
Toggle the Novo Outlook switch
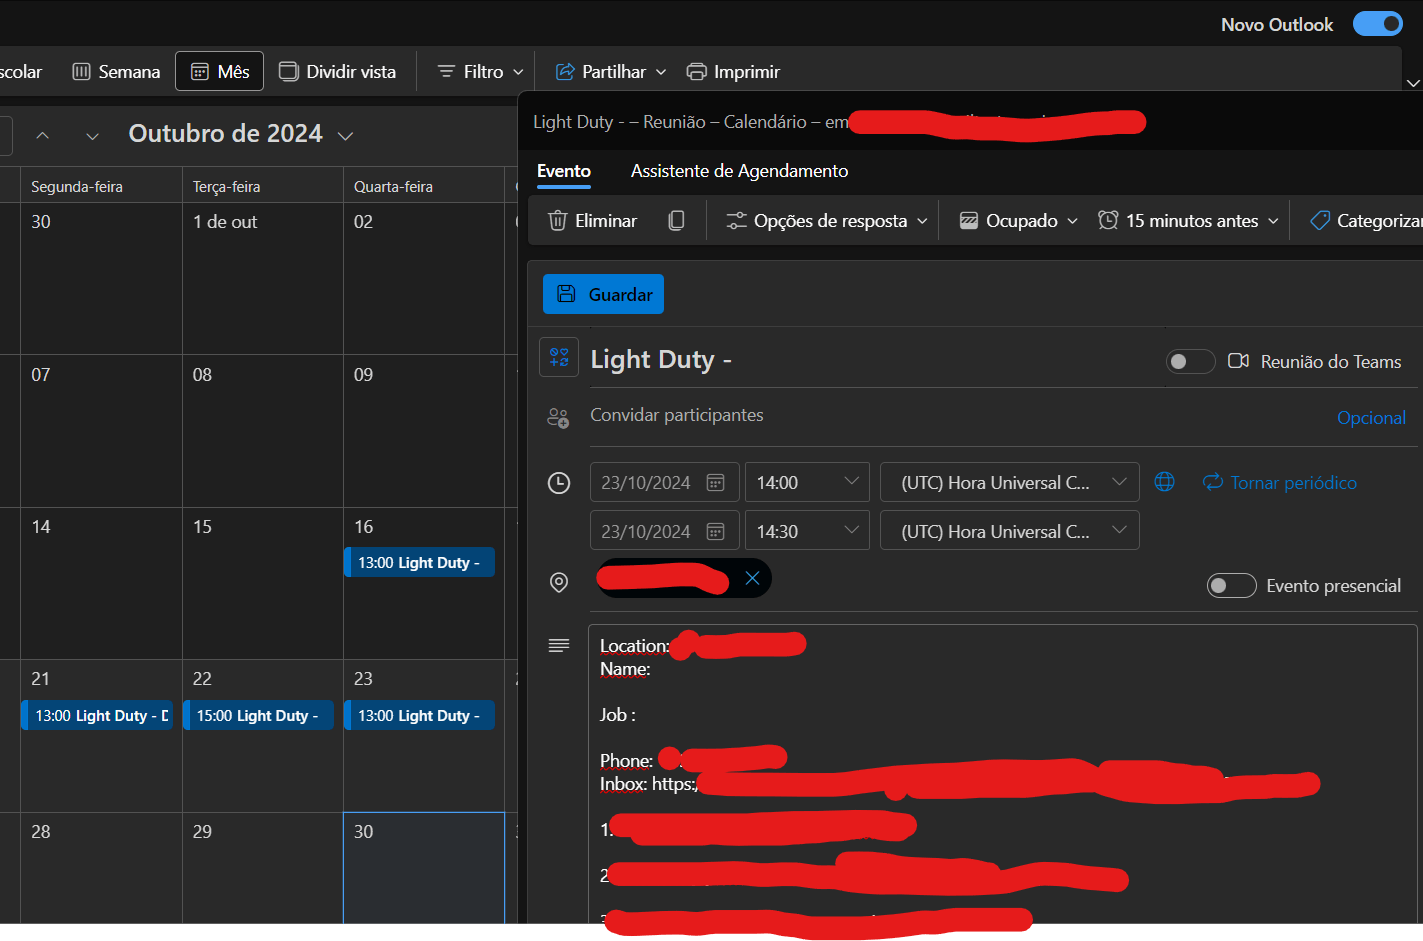(1377, 24)
